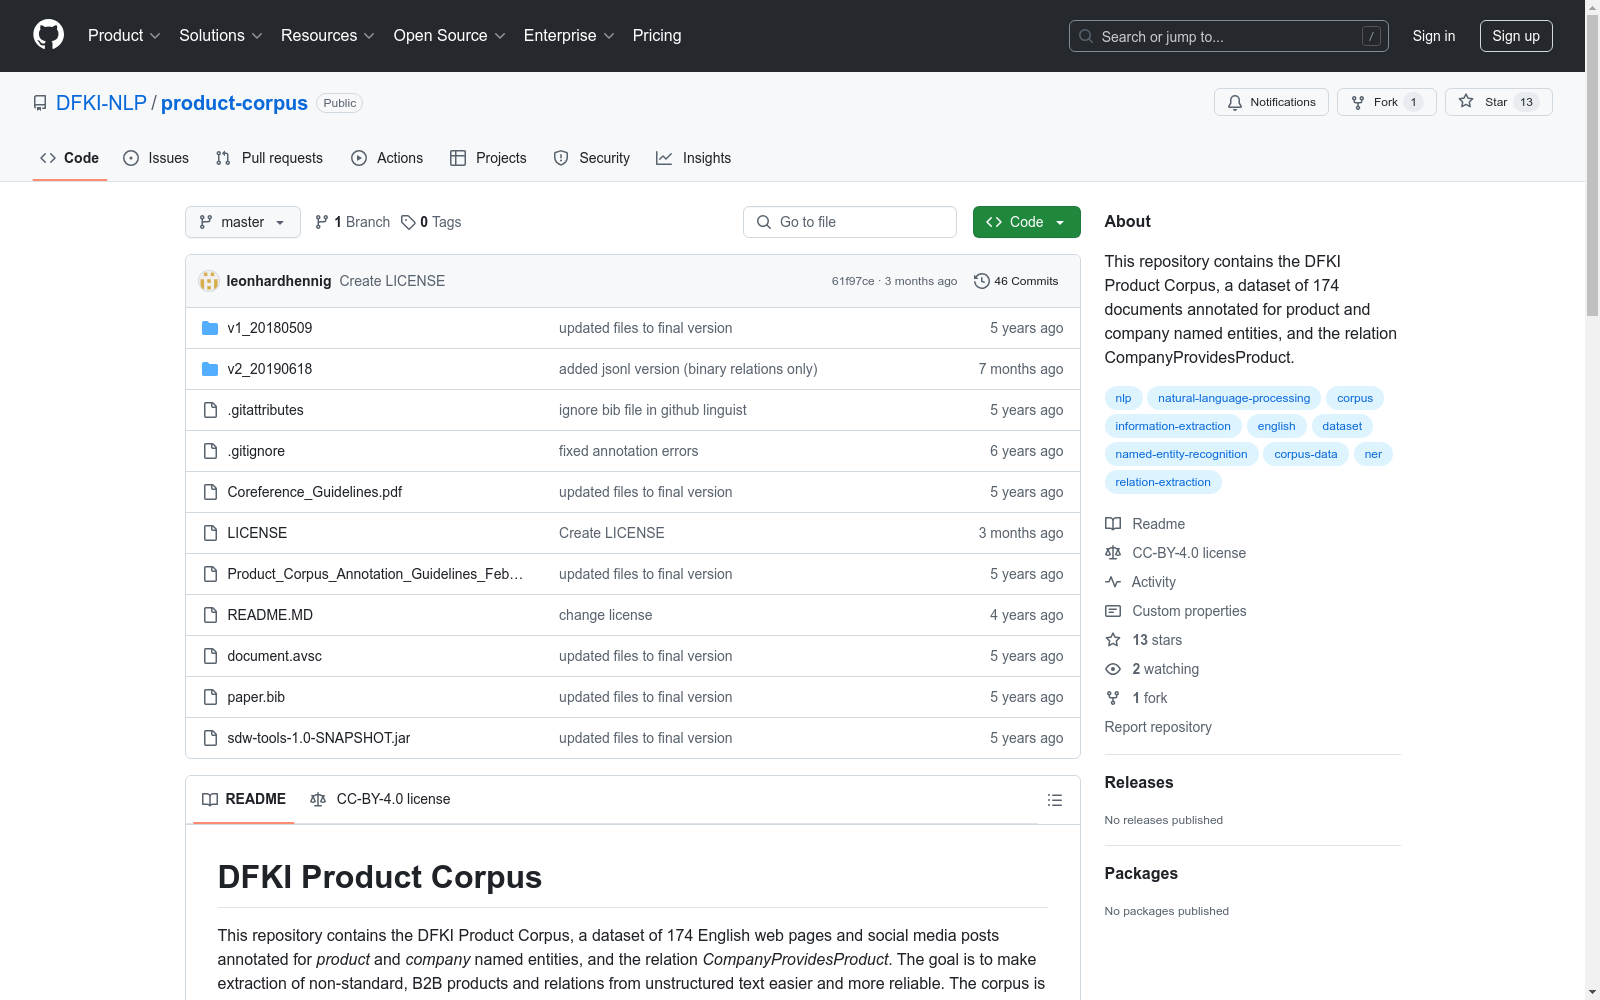Click the Custom properties icon

coord(1113,611)
